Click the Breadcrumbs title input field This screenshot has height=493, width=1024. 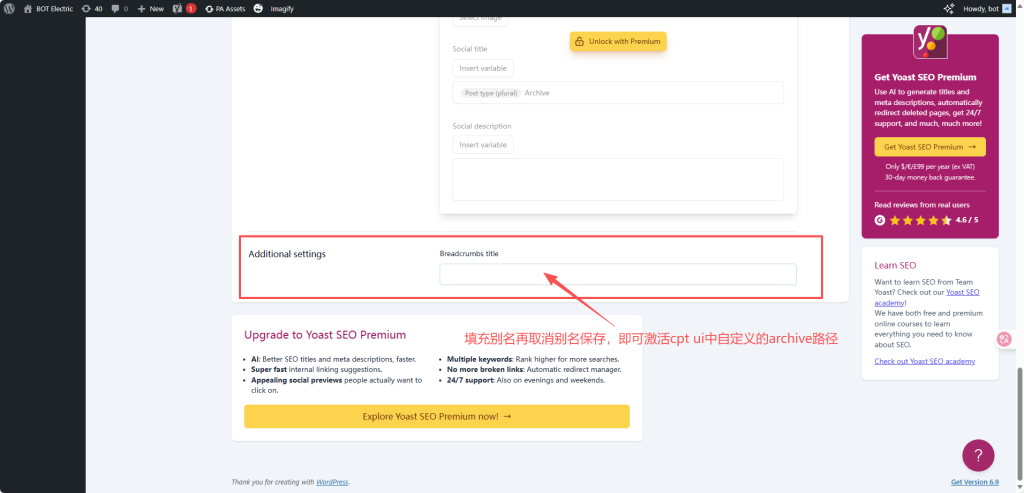tap(618, 274)
